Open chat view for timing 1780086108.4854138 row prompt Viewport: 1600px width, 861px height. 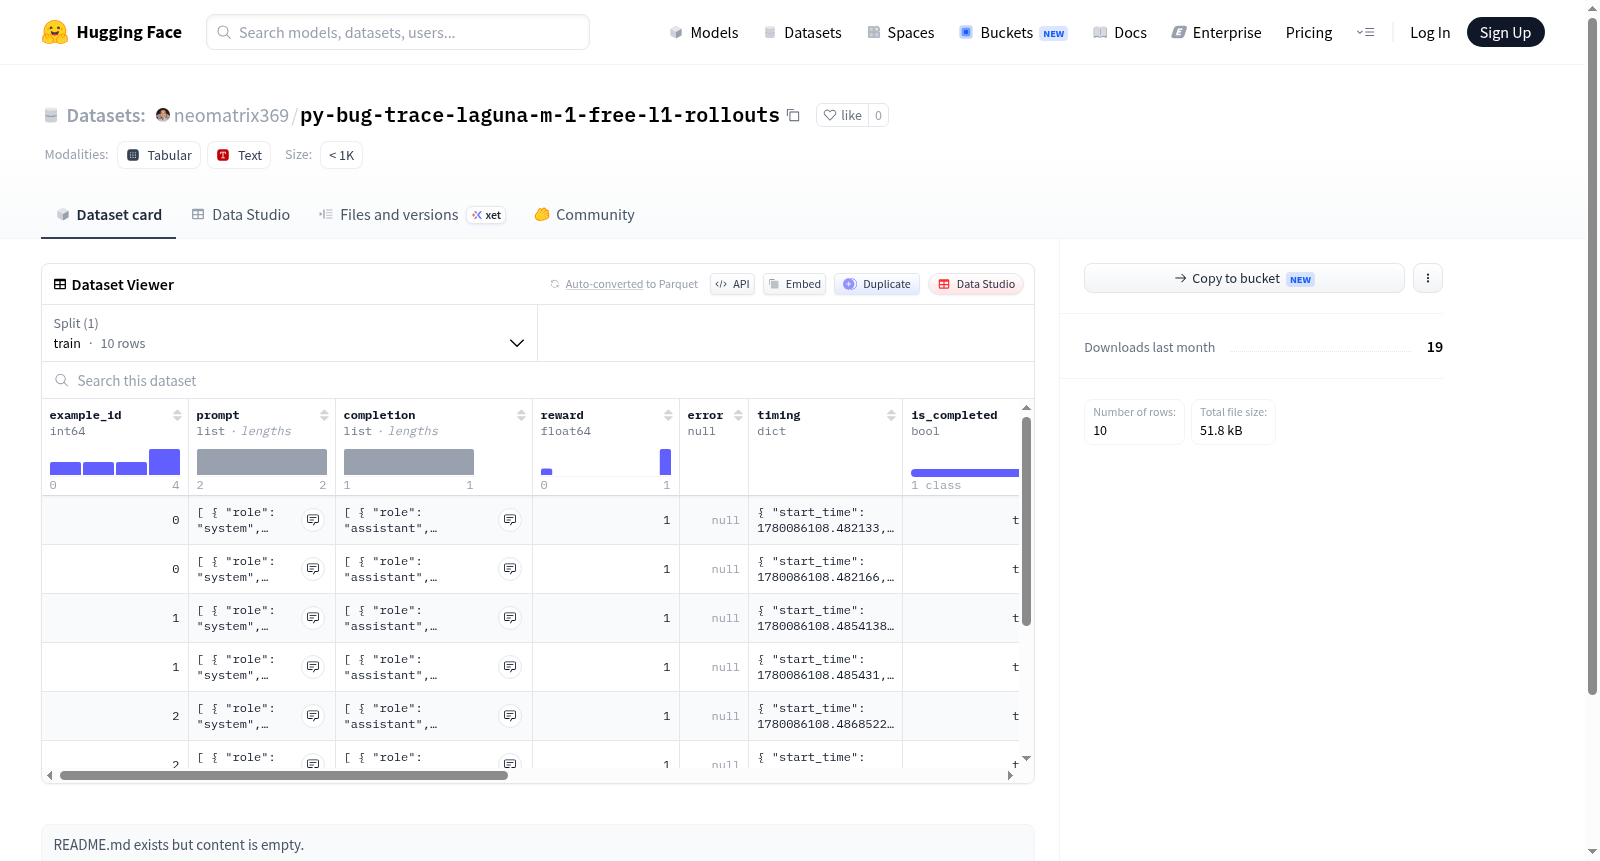pos(313,618)
